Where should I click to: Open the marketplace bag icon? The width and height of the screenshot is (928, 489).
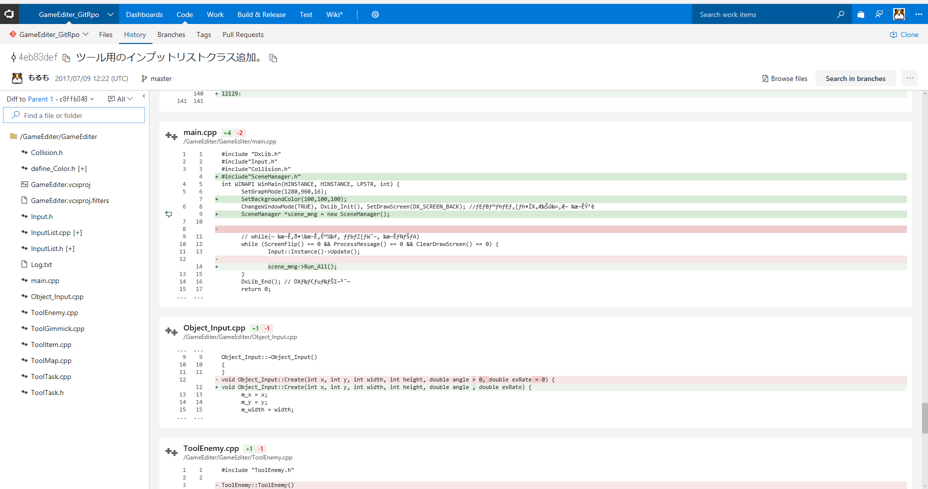(860, 15)
